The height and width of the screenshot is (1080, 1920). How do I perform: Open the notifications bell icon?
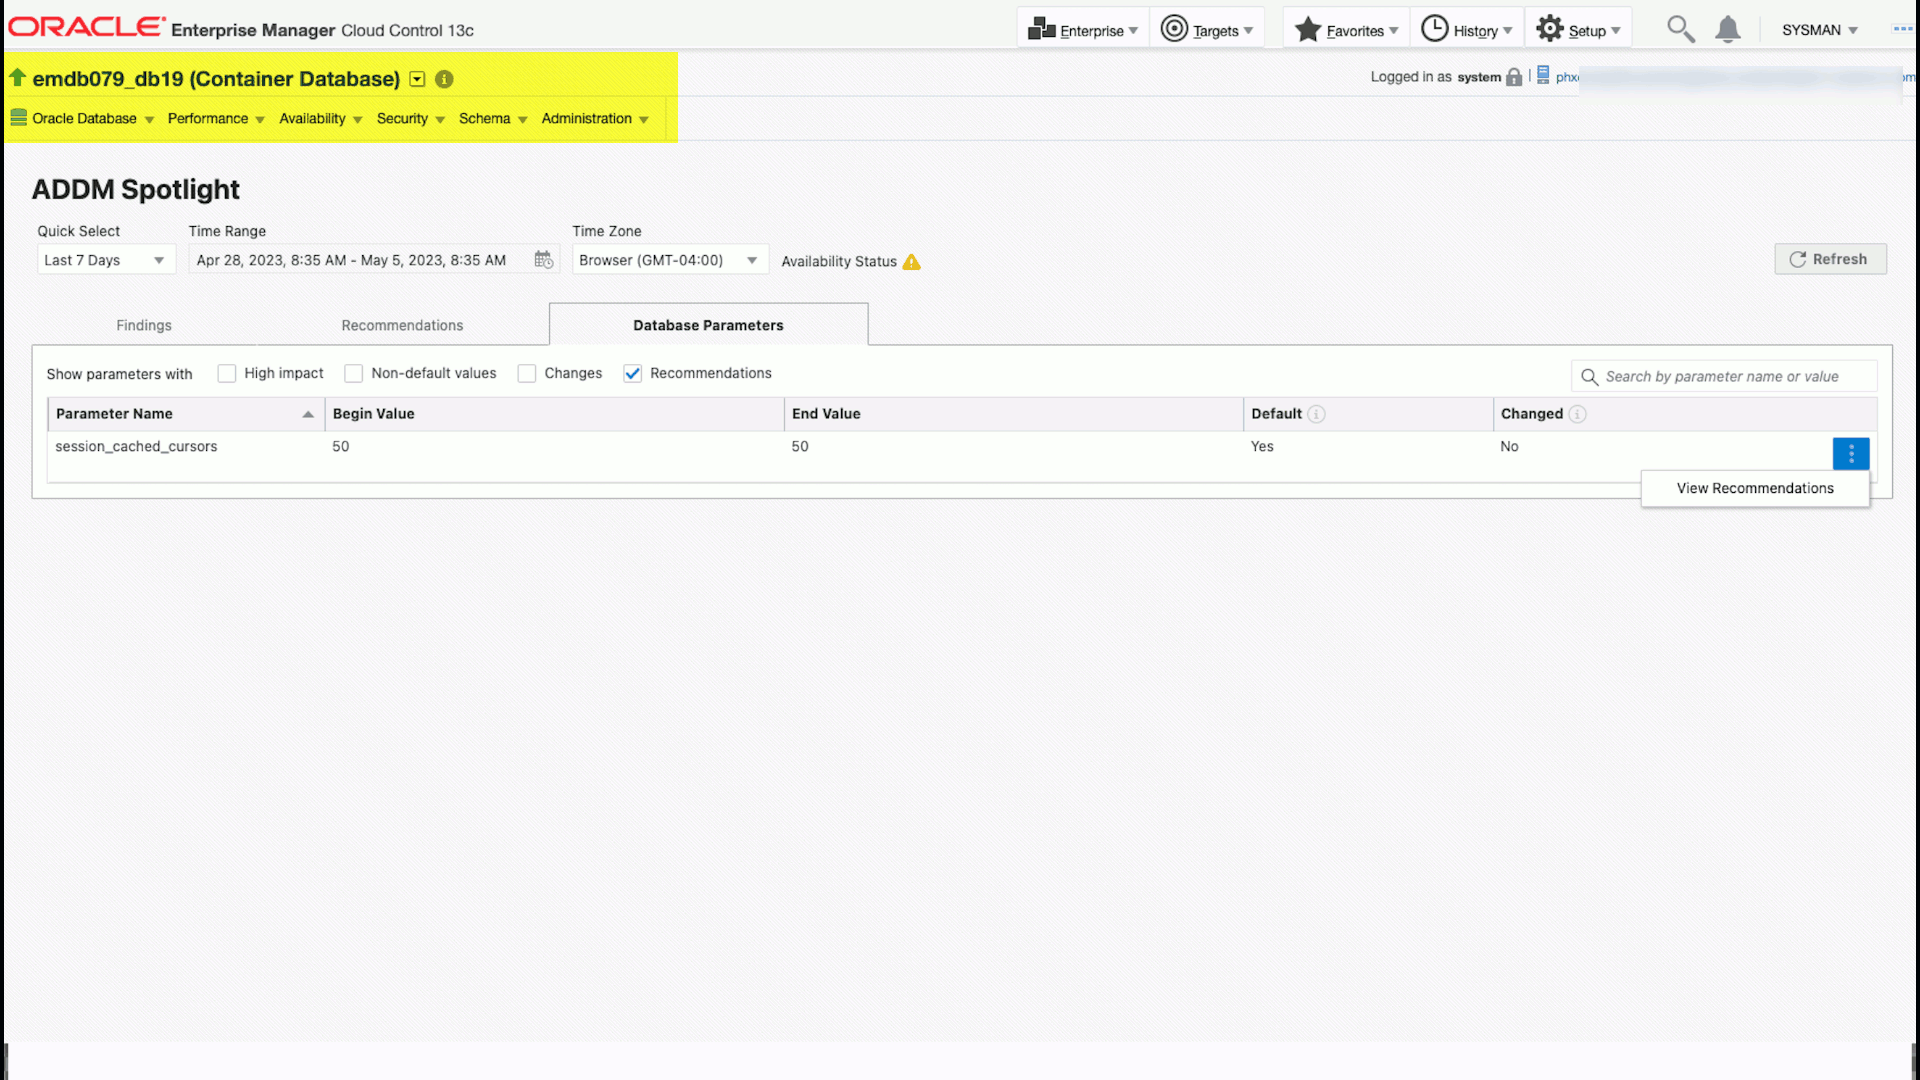pyautogui.click(x=1727, y=29)
